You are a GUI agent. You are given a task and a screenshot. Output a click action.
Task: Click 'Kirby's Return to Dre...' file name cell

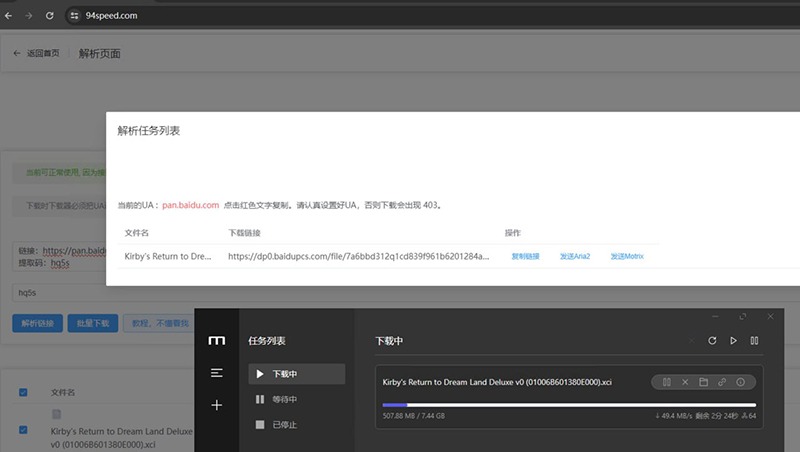pos(167,256)
